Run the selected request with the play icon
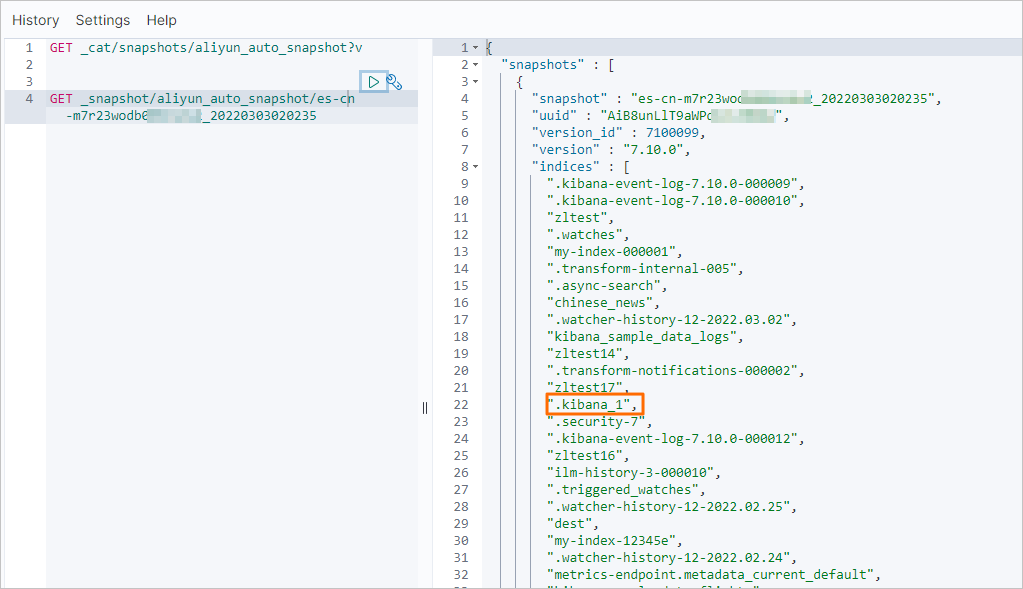 tap(373, 80)
